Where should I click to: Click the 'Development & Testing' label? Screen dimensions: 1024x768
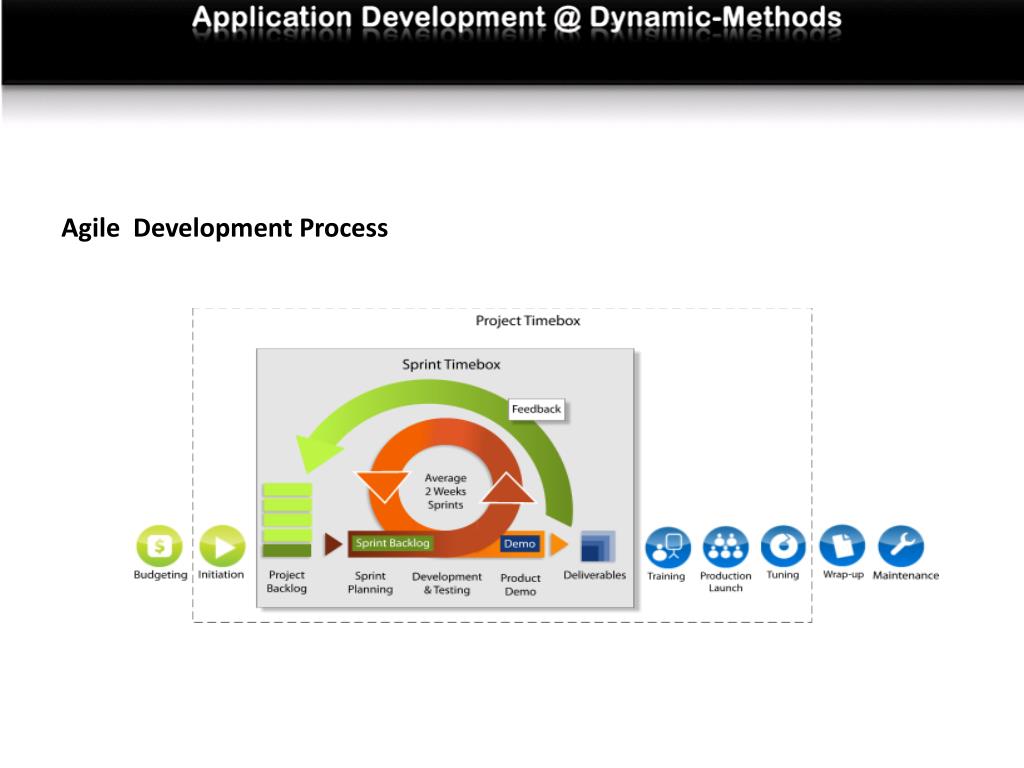[447, 583]
